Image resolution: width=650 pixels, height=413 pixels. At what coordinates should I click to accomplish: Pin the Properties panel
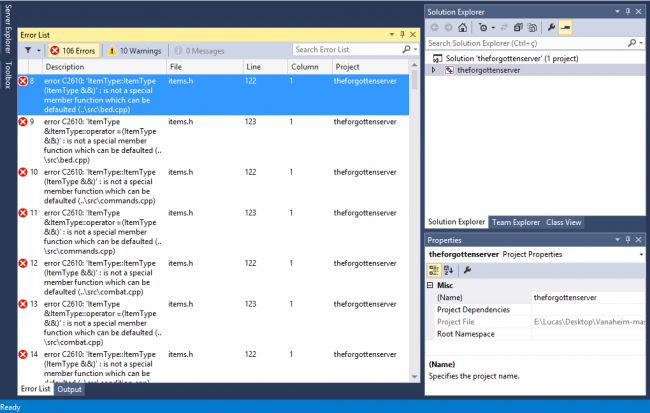coord(628,240)
